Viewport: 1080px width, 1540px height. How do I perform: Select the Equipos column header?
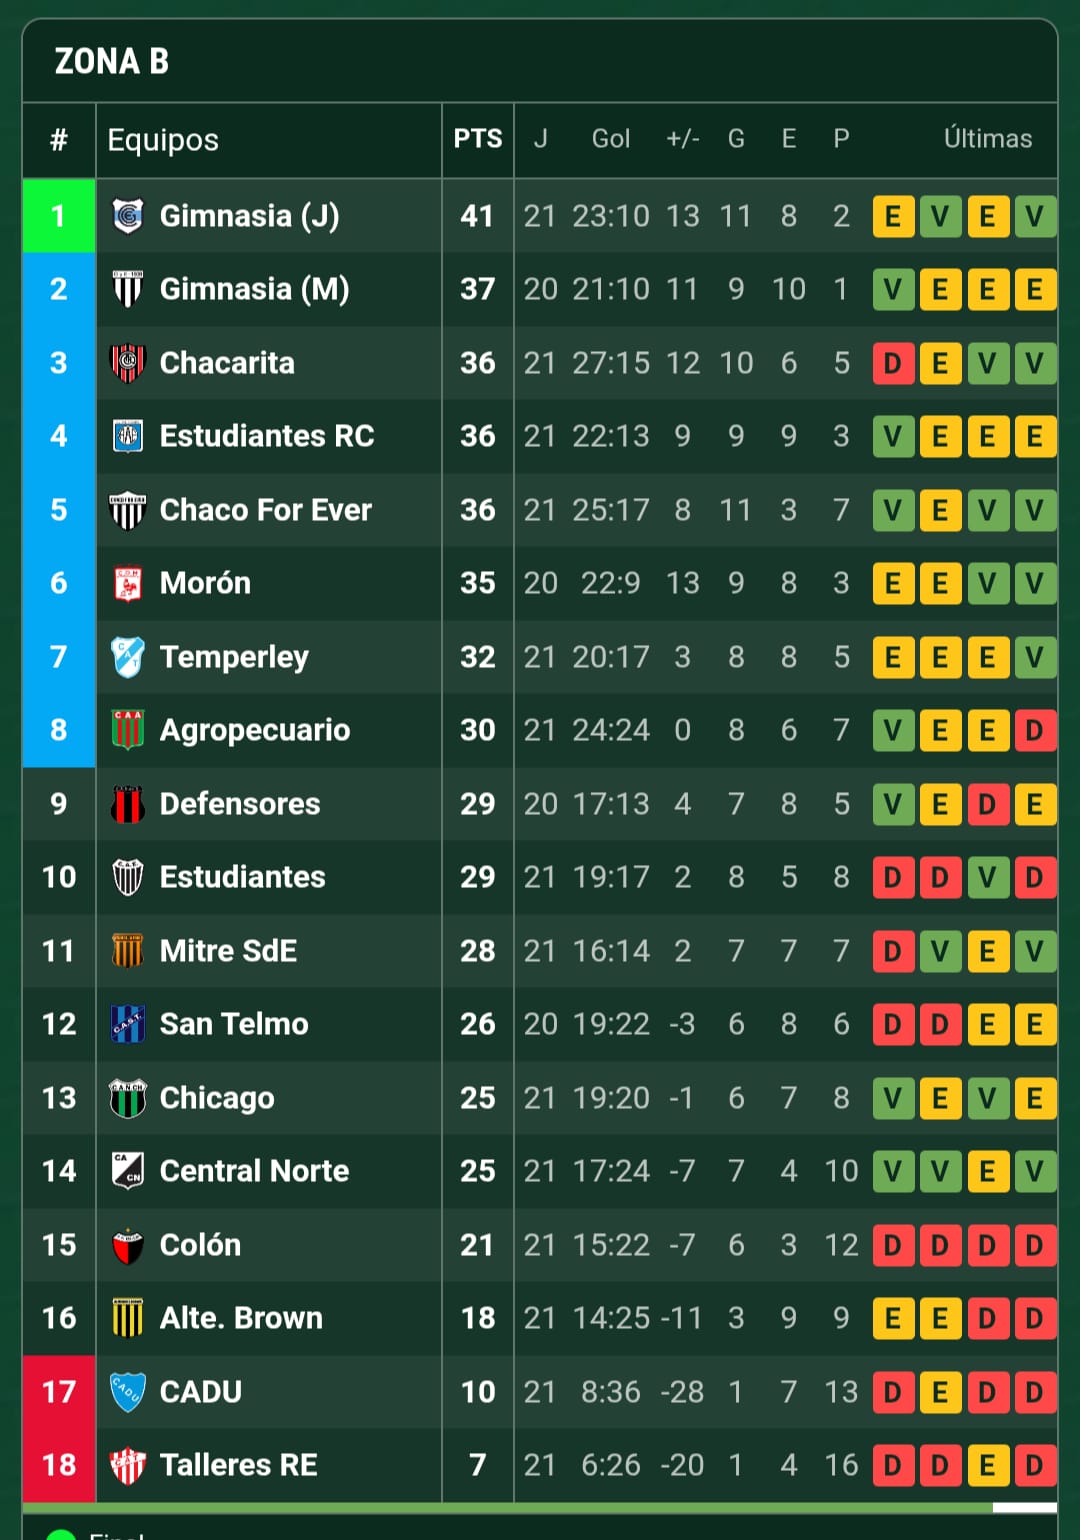[x=163, y=140]
